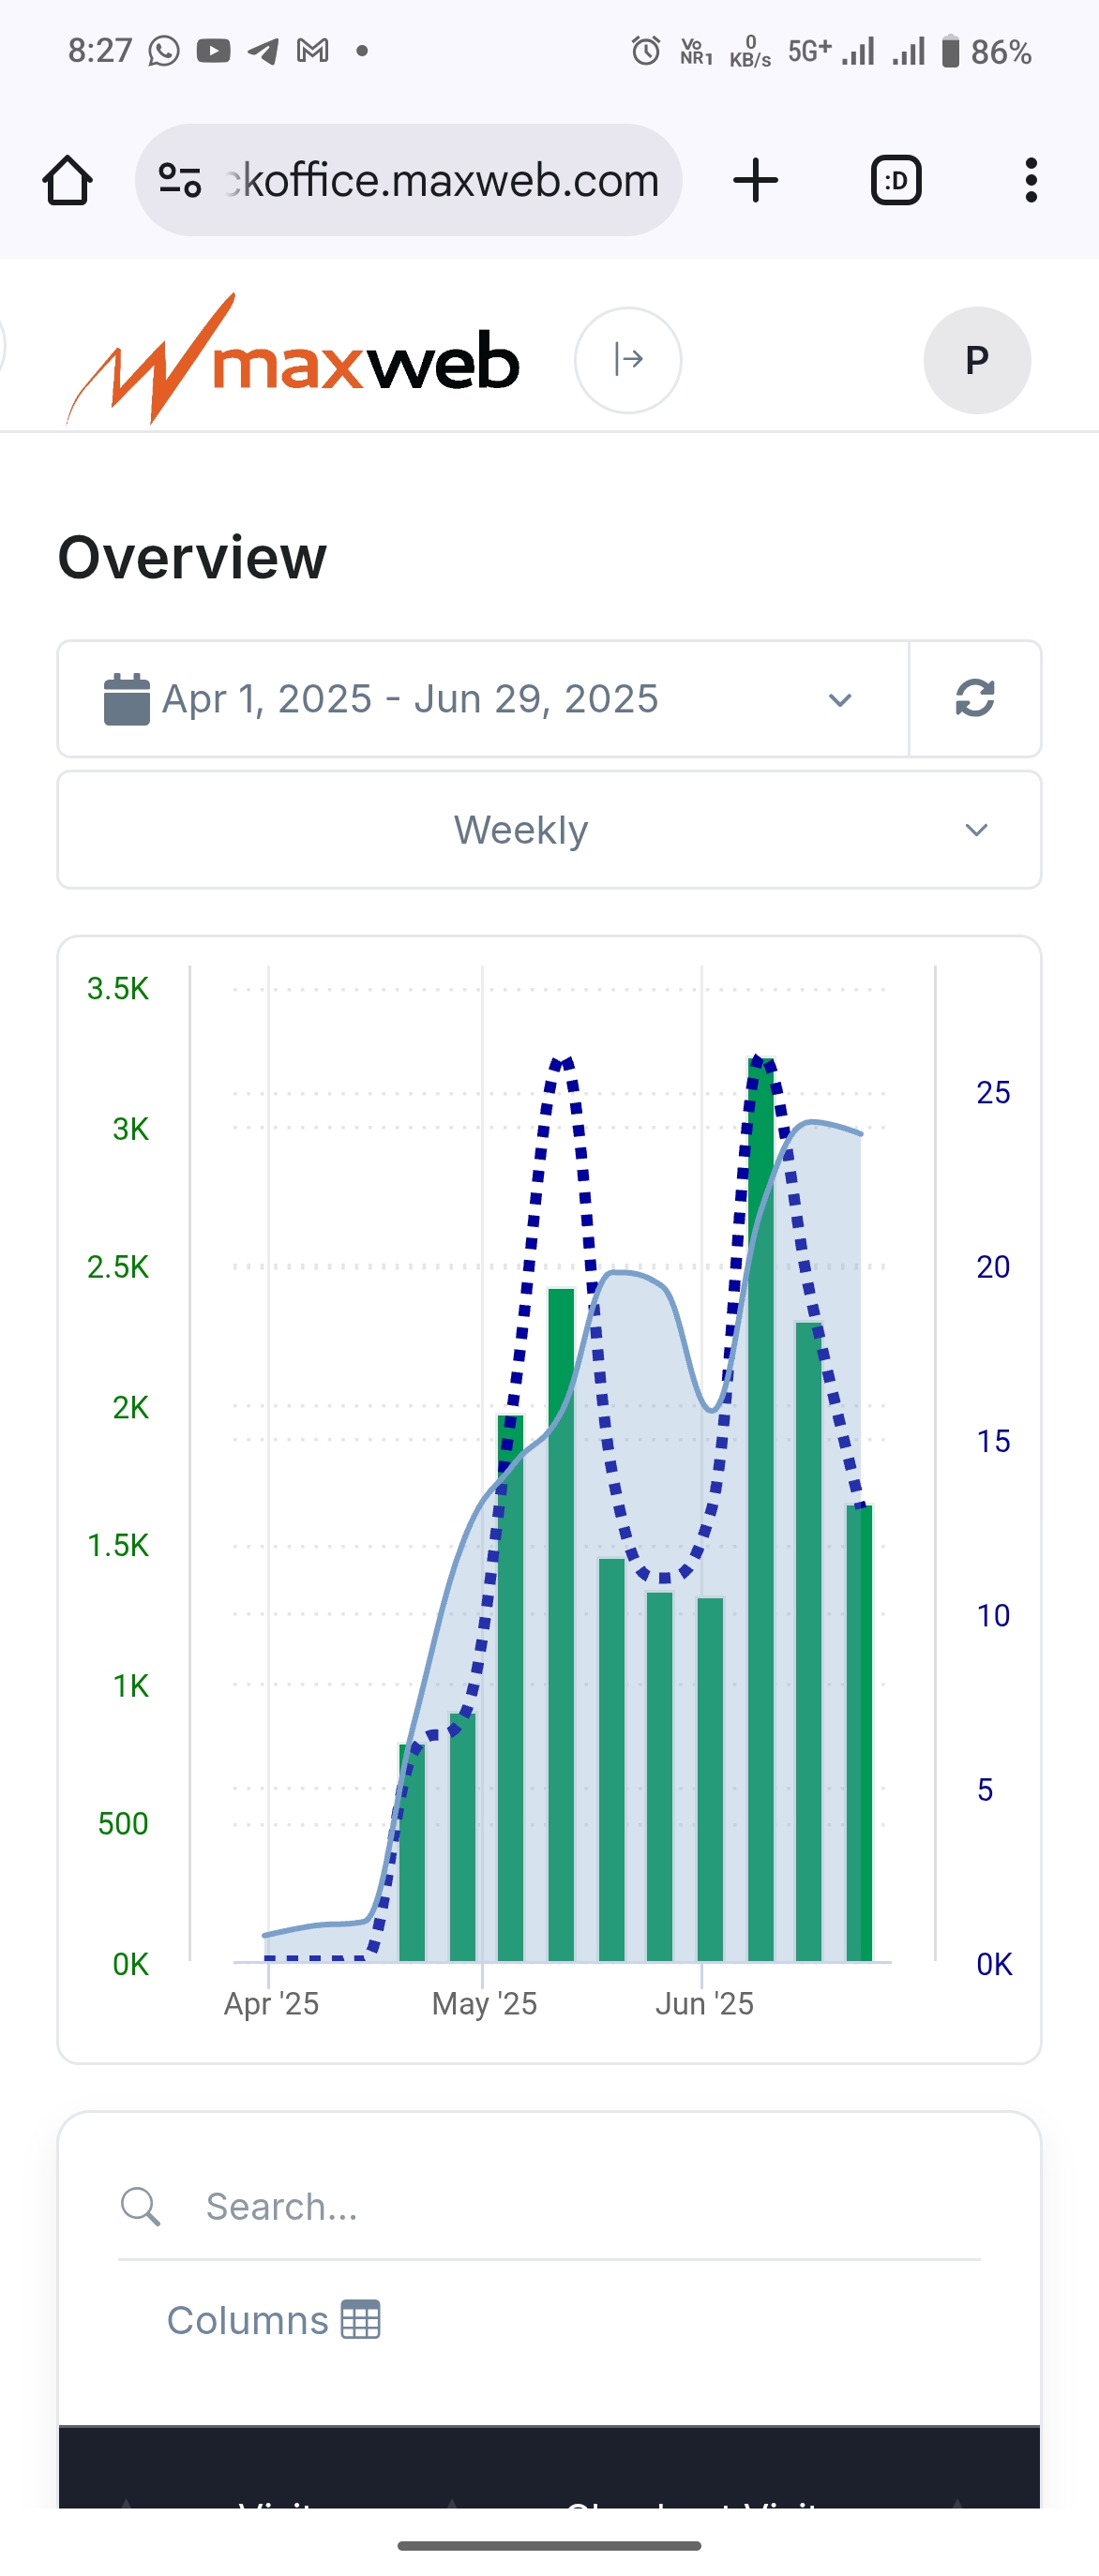Viewport: 1099px width, 2576px height.
Task: Click the "3.5K" axis label
Action: pyautogui.click(x=118, y=989)
